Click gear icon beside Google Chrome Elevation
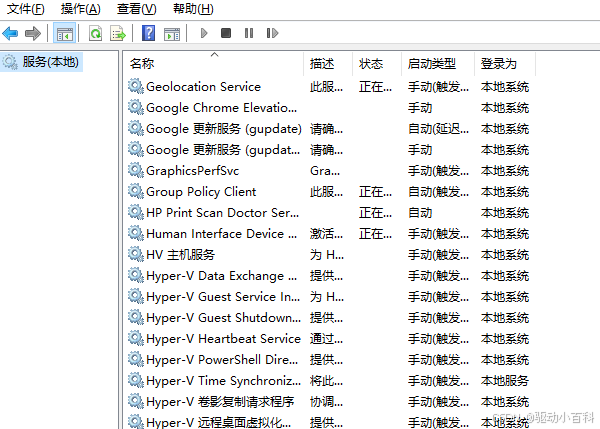 [135, 107]
